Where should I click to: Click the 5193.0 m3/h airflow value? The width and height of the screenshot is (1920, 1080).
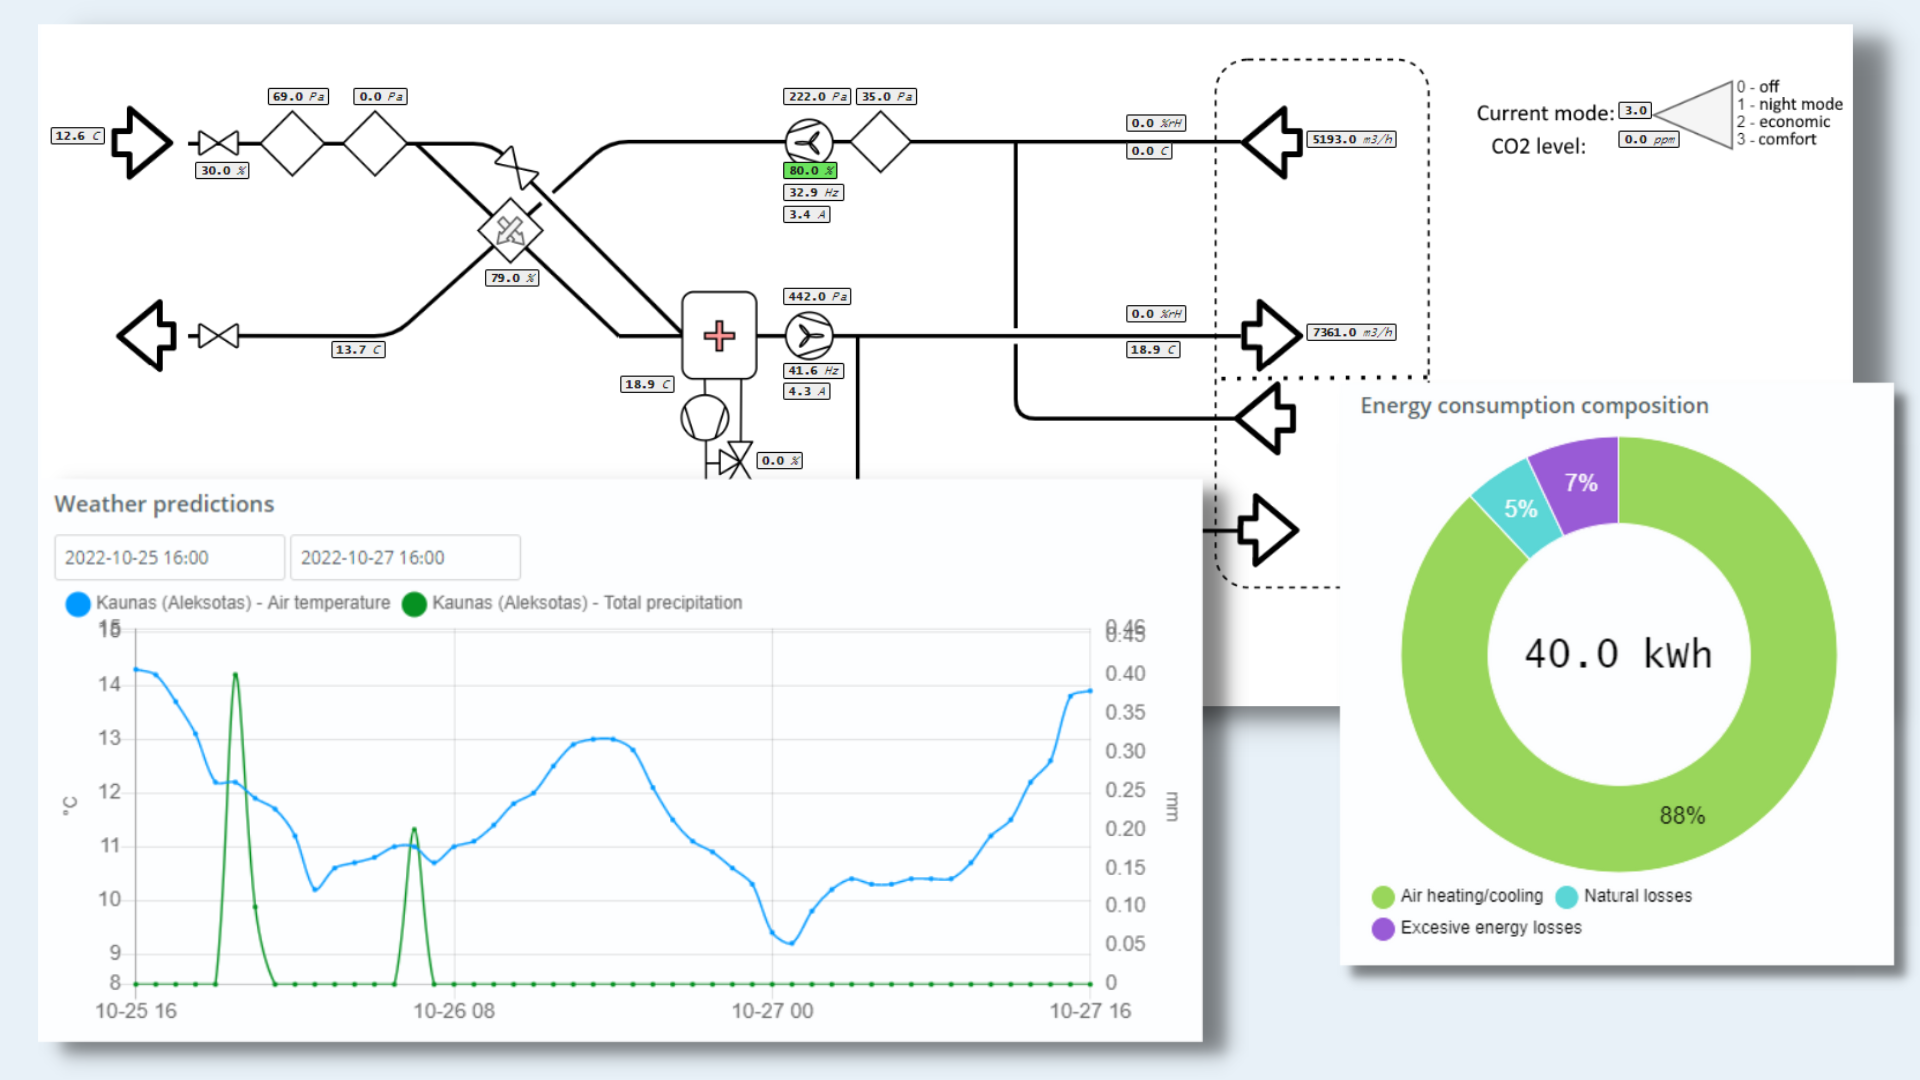(x=1351, y=139)
